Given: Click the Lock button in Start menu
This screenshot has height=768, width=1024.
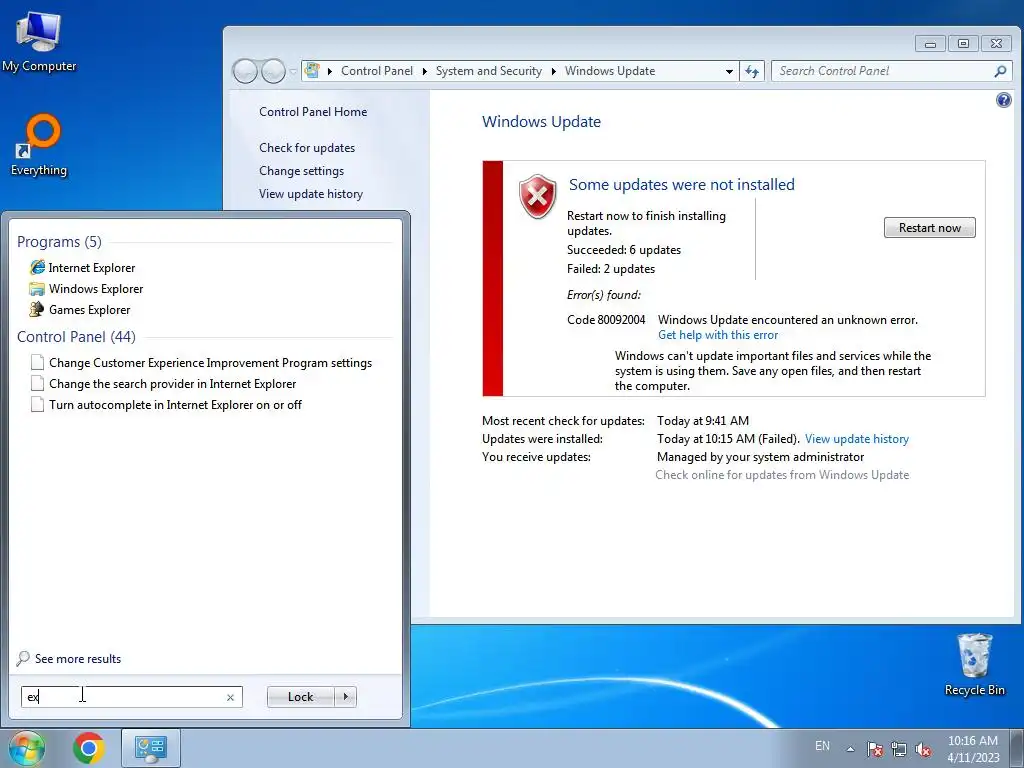Looking at the screenshot, I should [x=300, y=697].
